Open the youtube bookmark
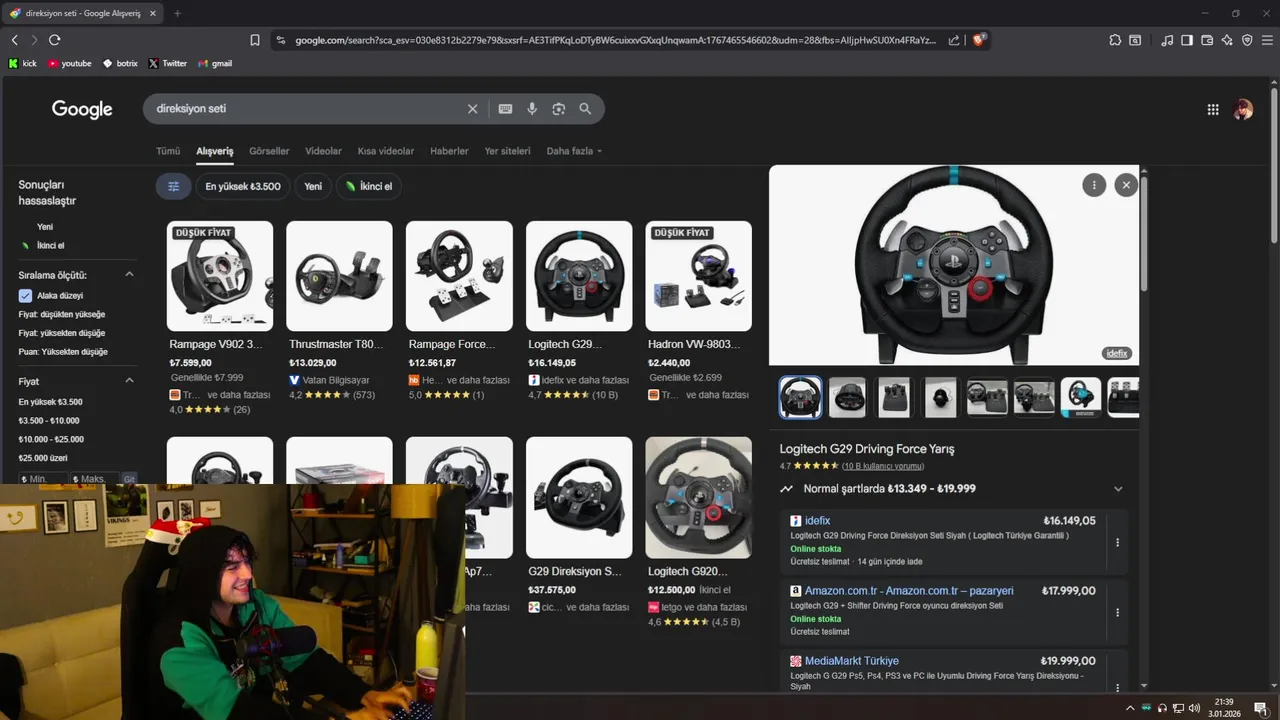Image resolution: width=1280 pixels, height=720 pixels. 69,63
